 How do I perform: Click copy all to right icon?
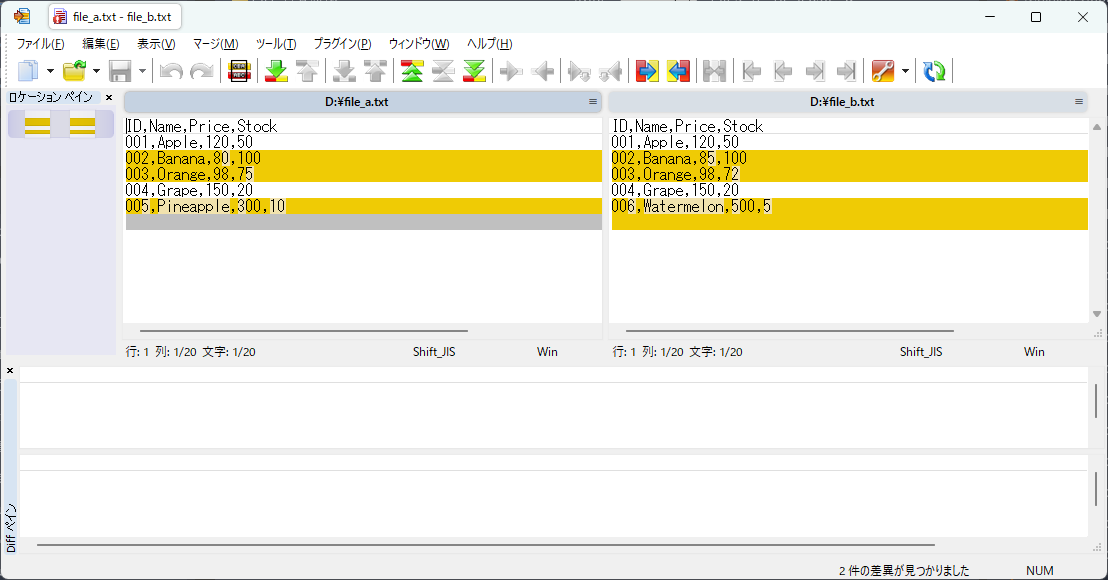point(647,71)
